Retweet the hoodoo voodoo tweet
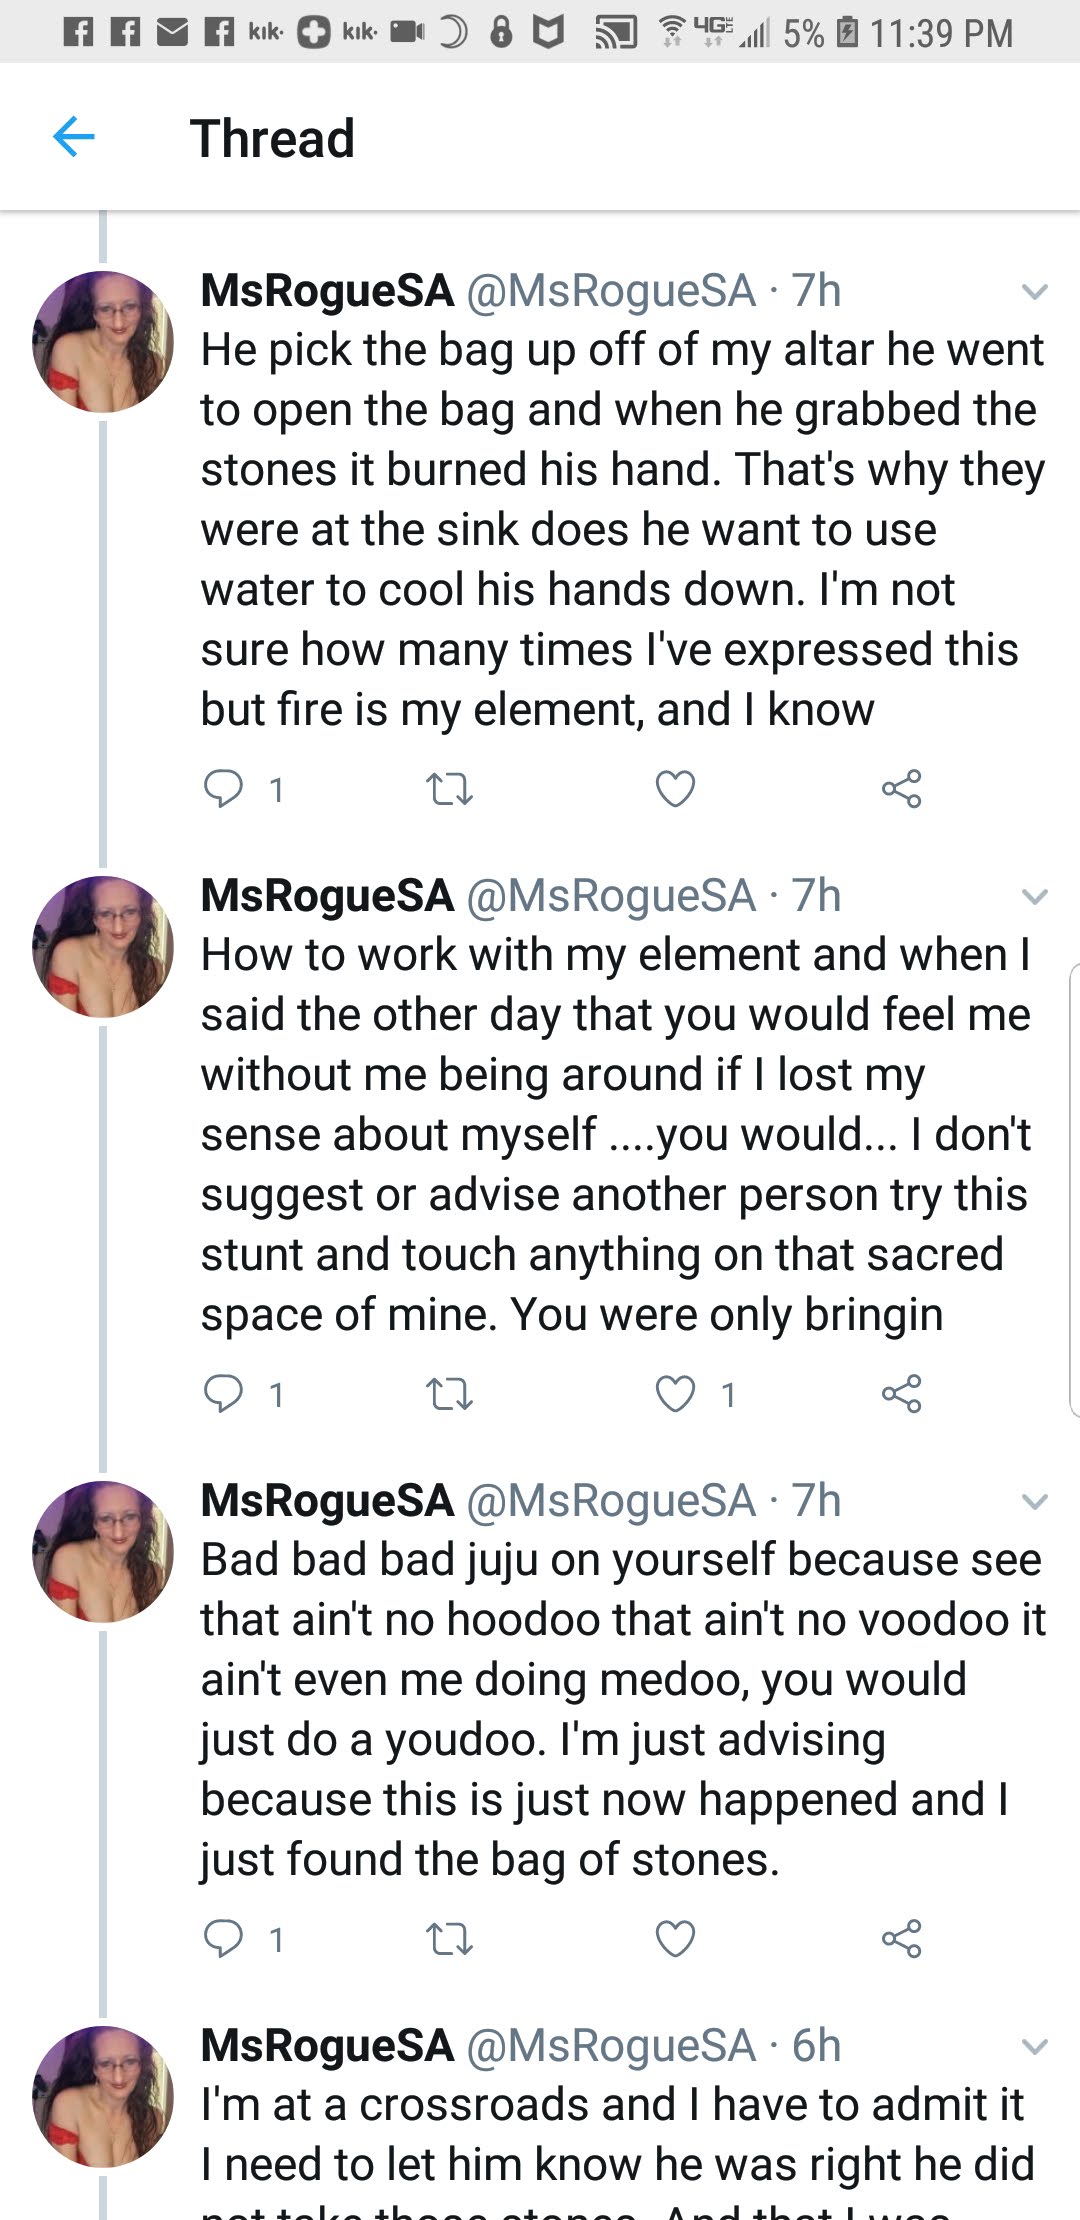The width and height of the screenshot is (1080, 2220). (449, 1939)
